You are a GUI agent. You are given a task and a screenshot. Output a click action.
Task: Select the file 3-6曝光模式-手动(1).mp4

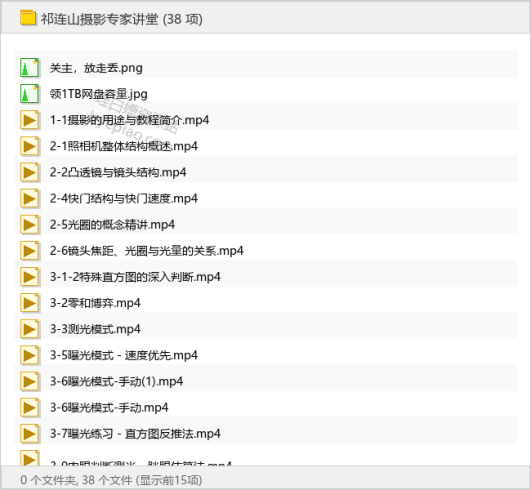[x=116, y=382]
